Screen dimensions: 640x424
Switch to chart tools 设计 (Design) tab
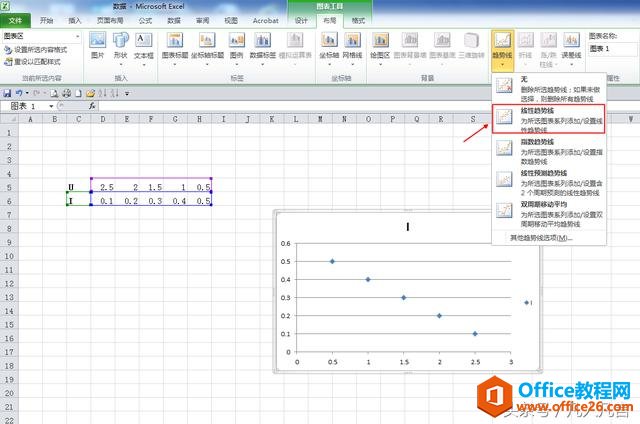point(301,20)
